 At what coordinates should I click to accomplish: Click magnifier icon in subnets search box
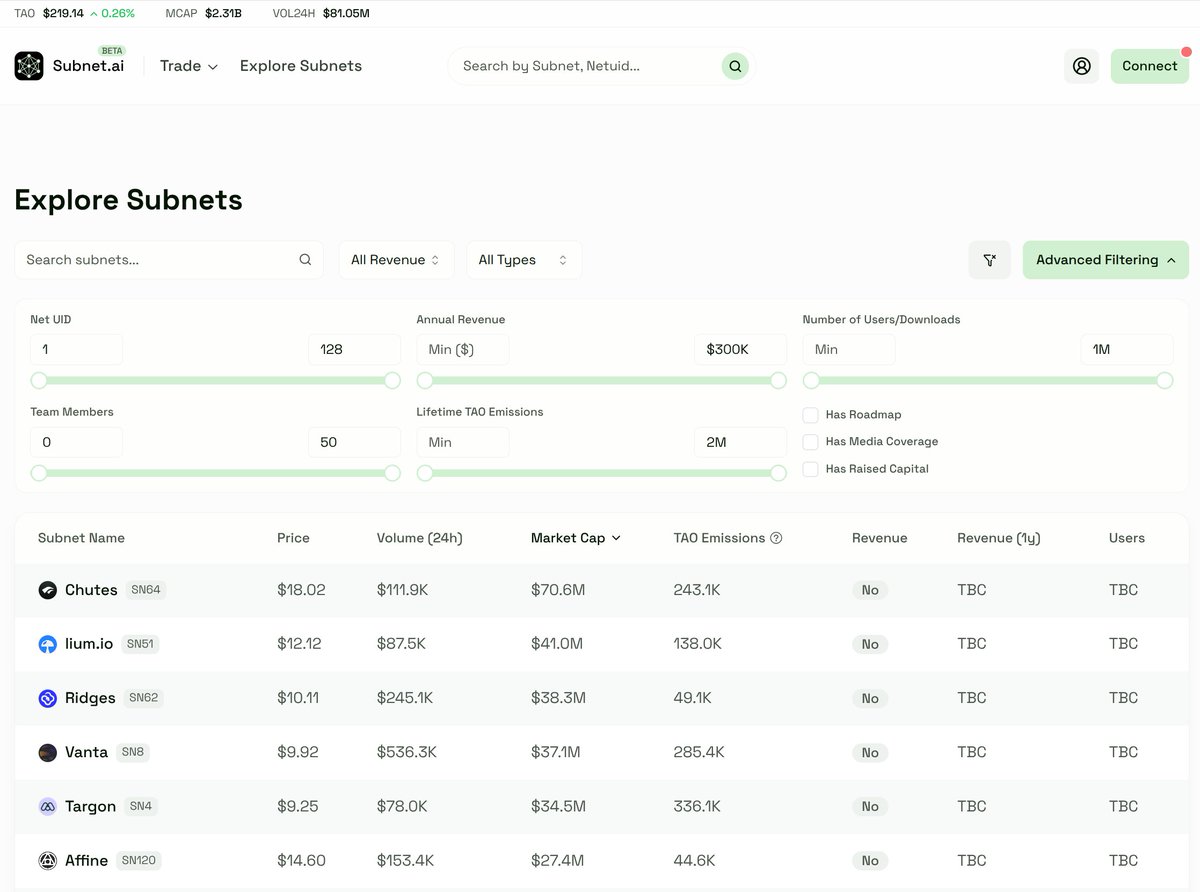click(x=305, y=260)
